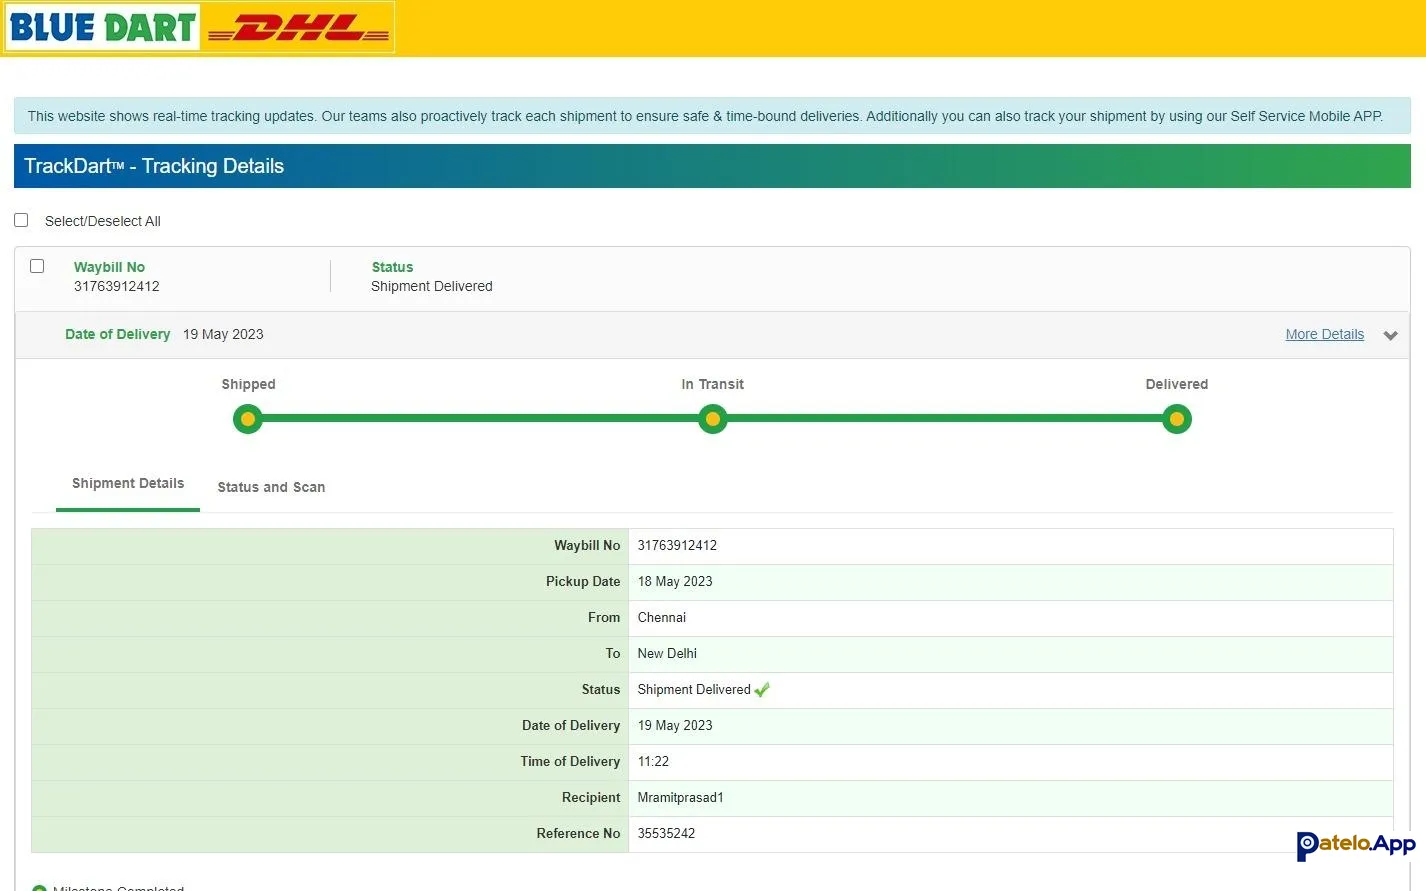
Task: Click the Shipped milestone circle
Action: 248,419
